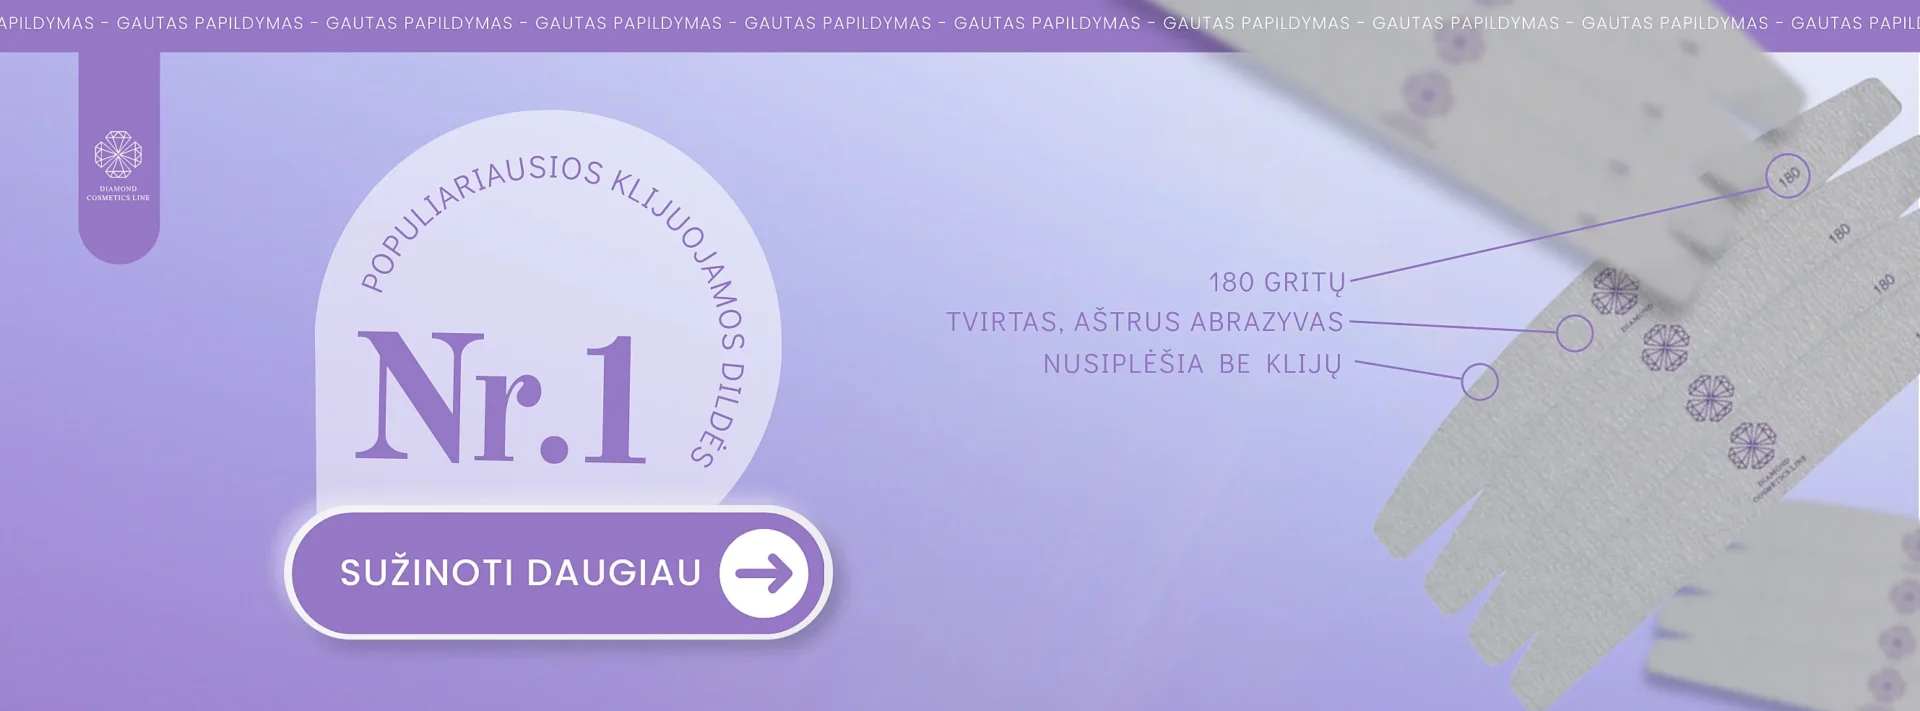Viewport: 1920px width, 711px height.
Task: Select the "180 gritų" feature label
Action: pyautogui.click(x=1276, y=283)
